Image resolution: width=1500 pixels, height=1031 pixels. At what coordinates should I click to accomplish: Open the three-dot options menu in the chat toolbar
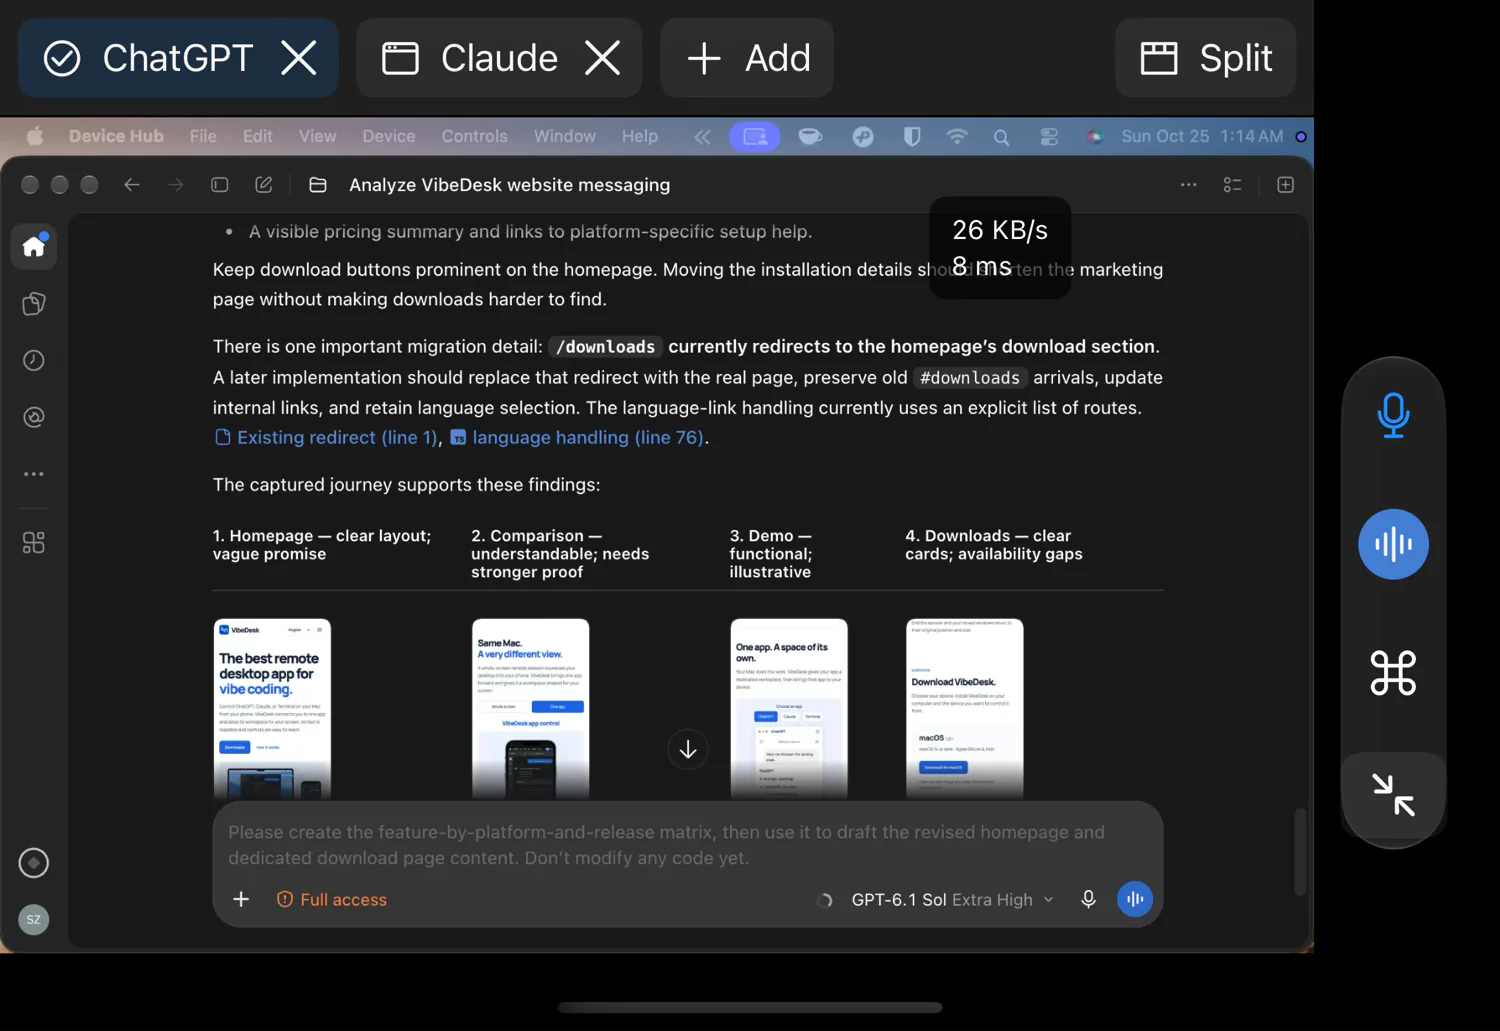pyautogui.click(x=1188, y=185)
